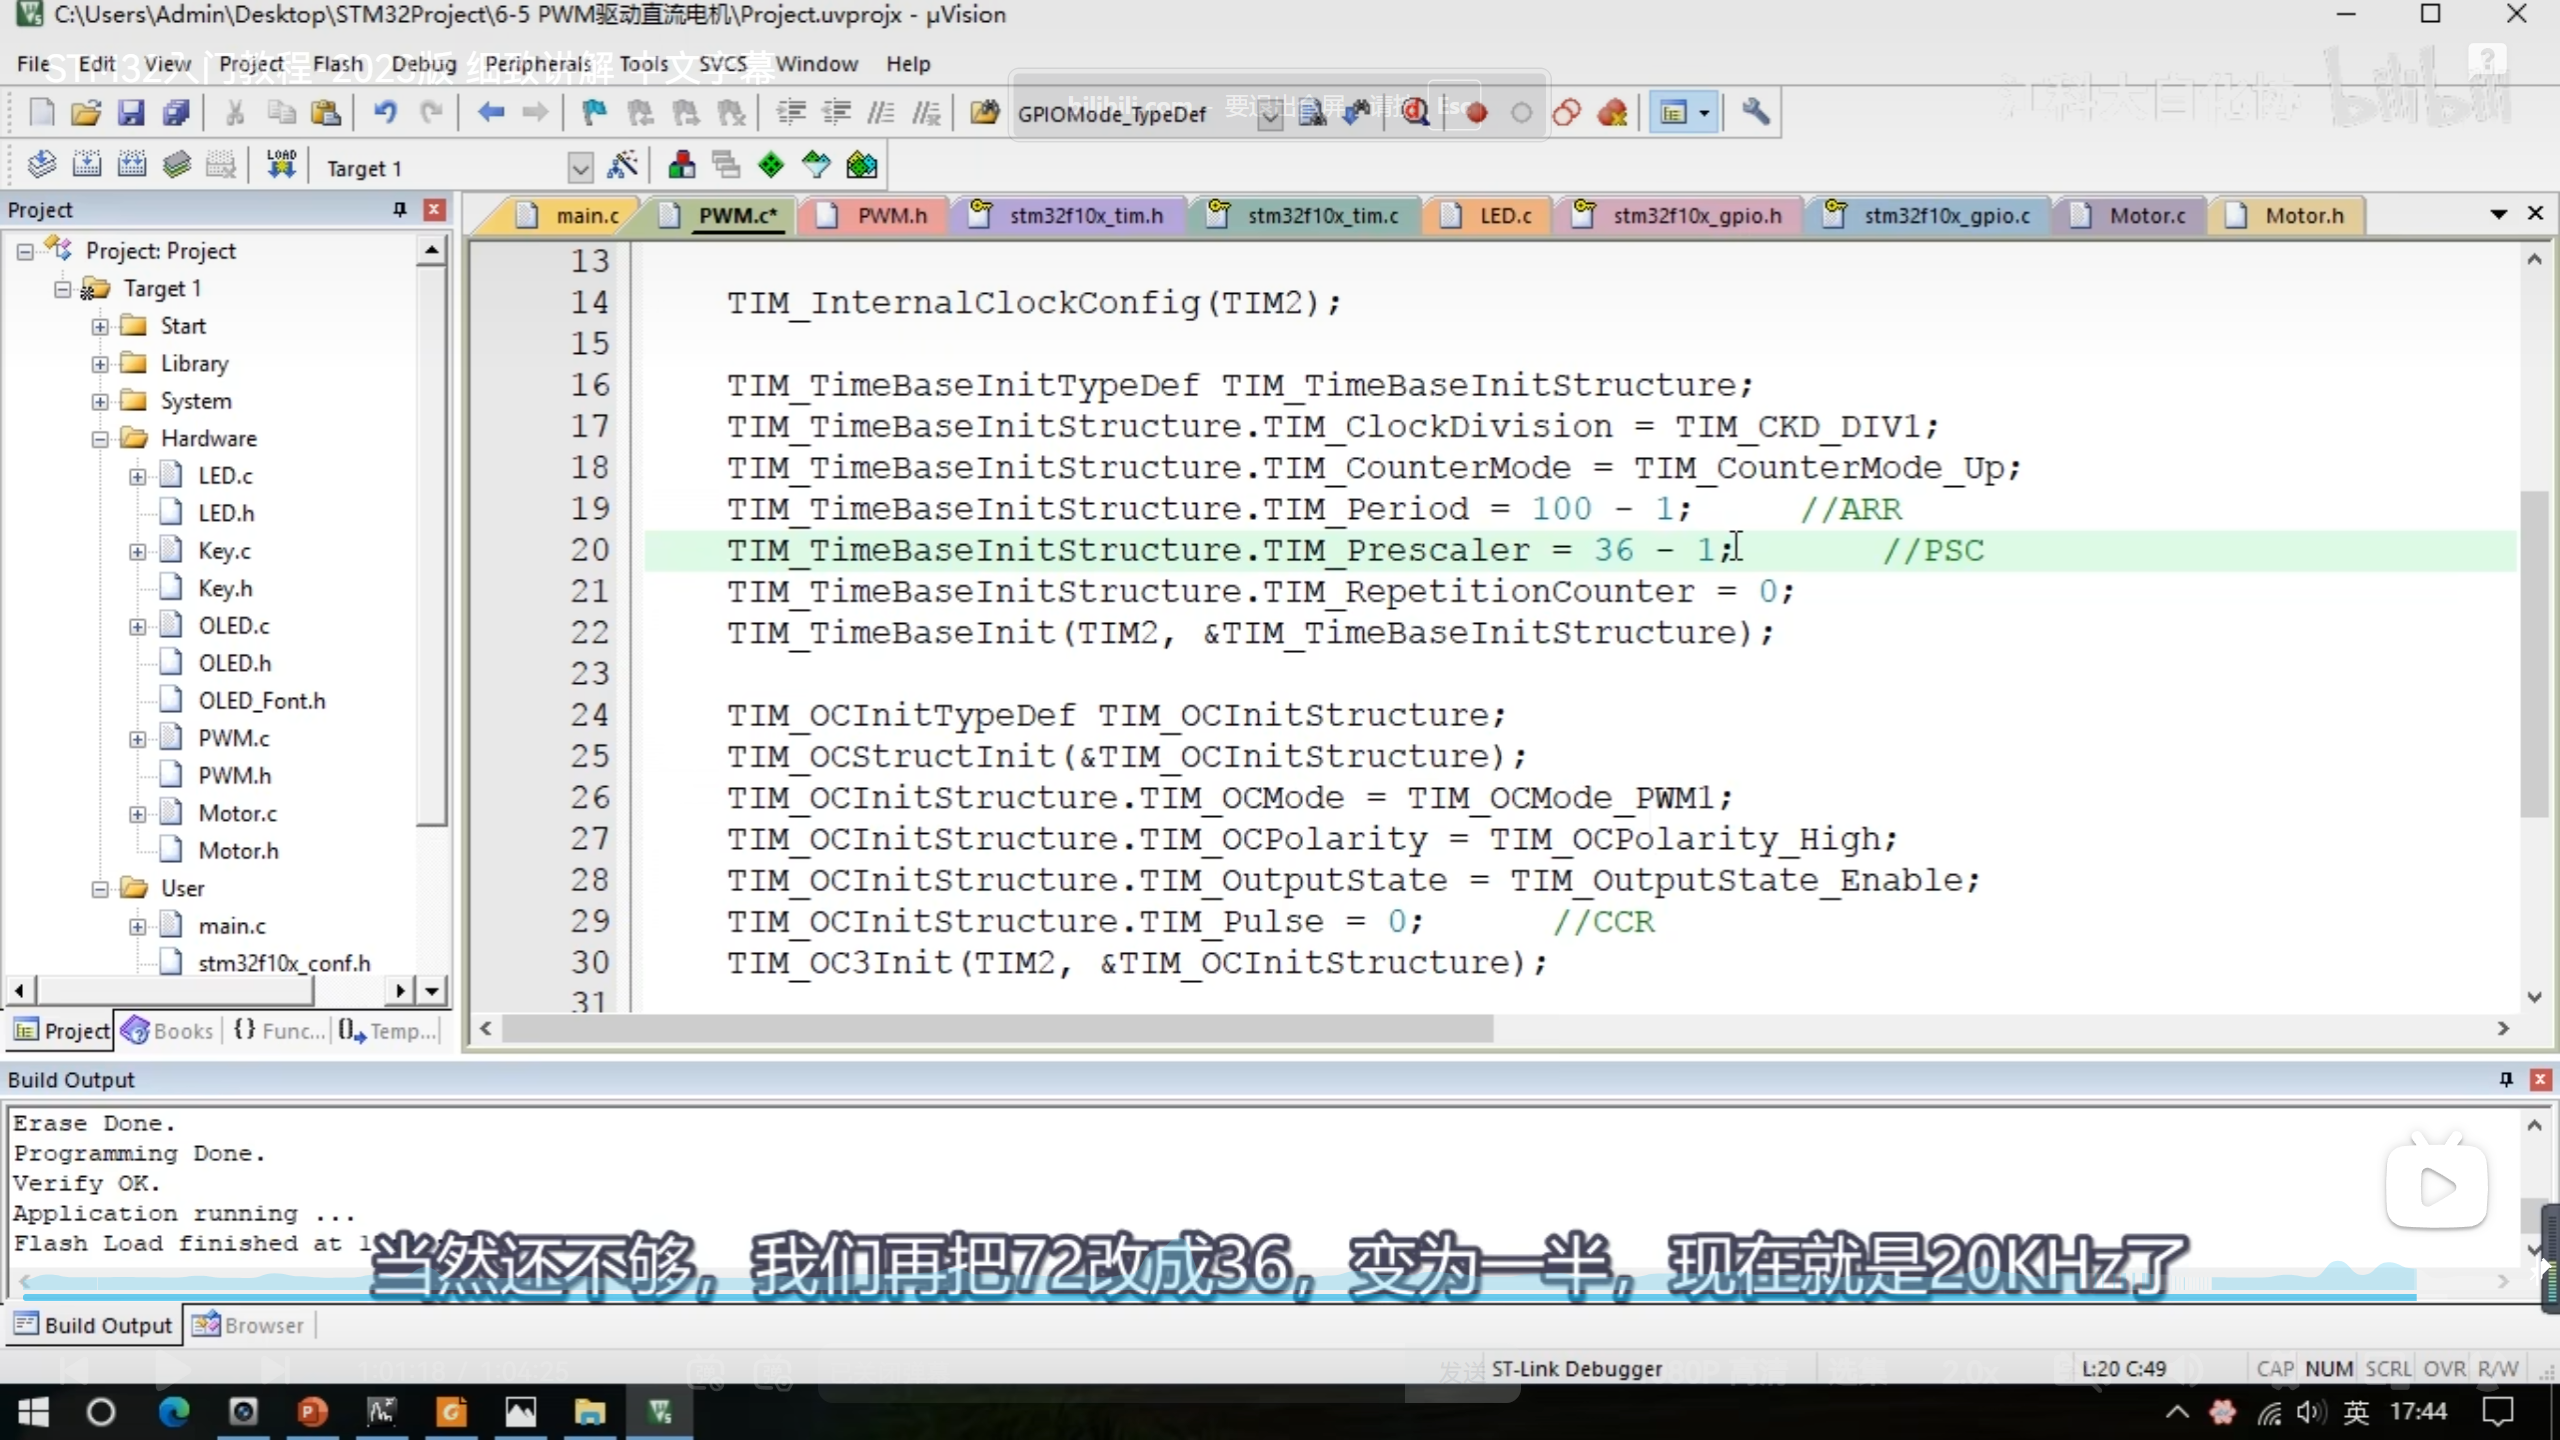Click the editor horizontal scrollbar thumb
This screenshot has width=2560, height=1440.
pos(997,1028)
